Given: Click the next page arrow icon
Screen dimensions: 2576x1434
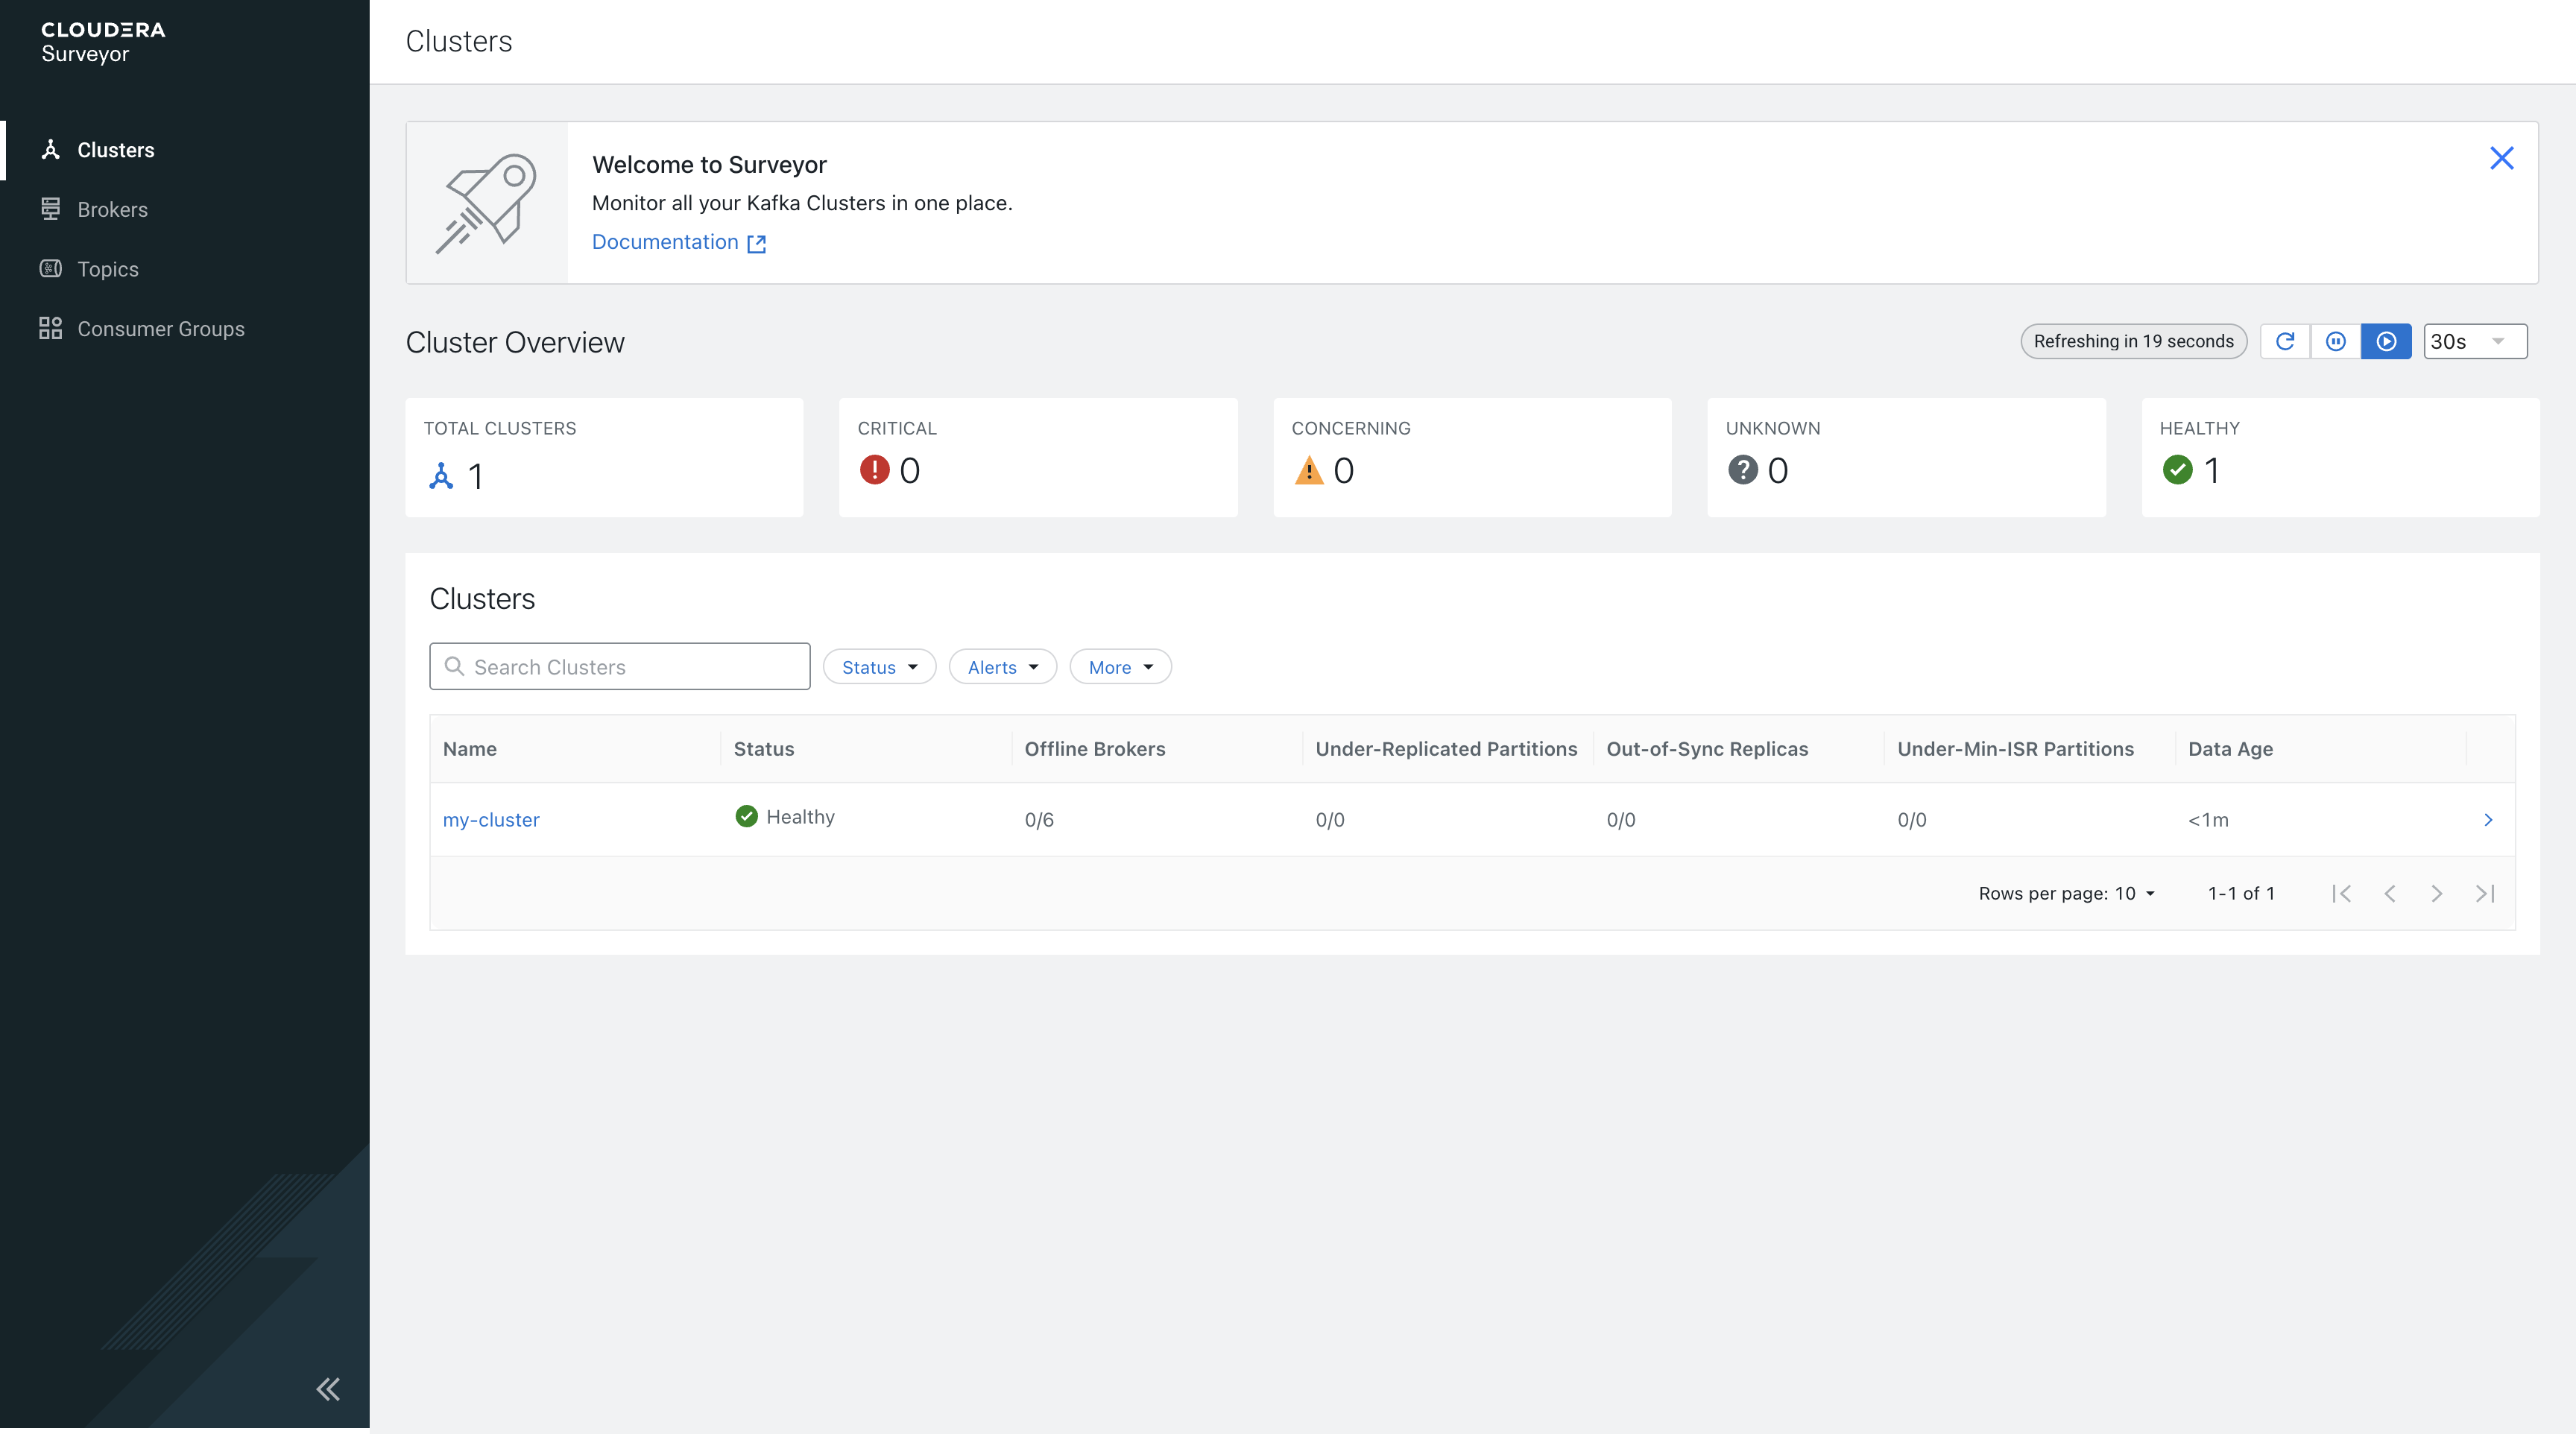Looking at the screenshot, I should click(x=2436, y=893).
